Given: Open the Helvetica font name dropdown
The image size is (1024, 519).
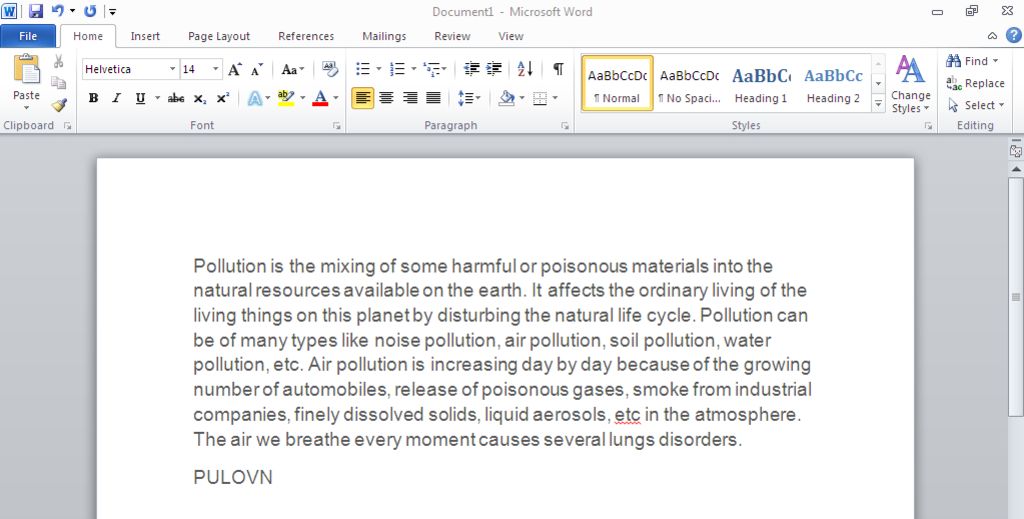Looking at the screenshot, I should coord(172,69).
